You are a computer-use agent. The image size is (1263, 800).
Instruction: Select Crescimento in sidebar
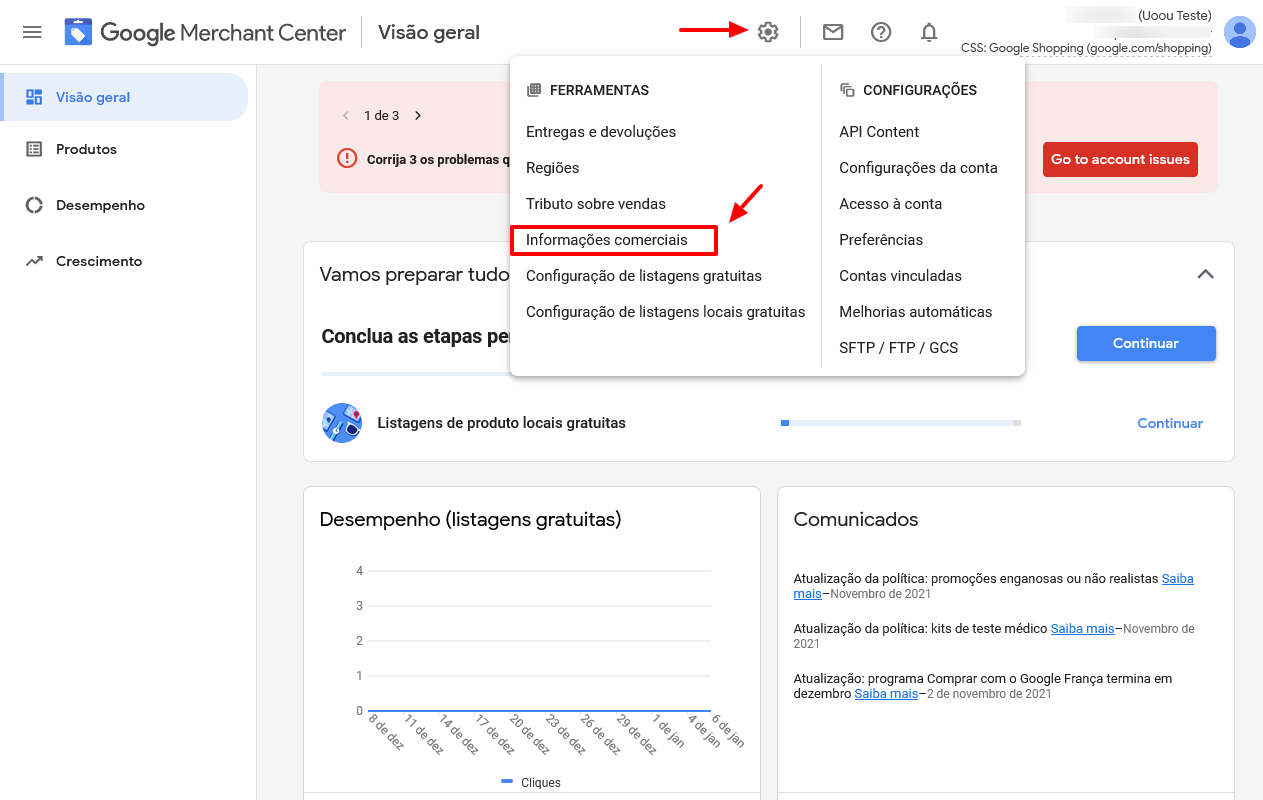click(x=124, y=261)
